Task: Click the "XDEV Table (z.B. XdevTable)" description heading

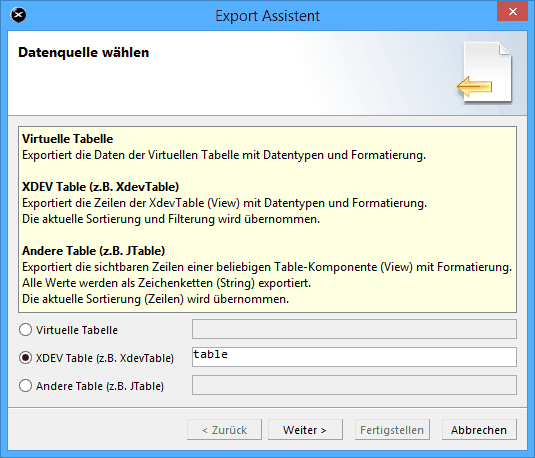Action: (101, 187)
